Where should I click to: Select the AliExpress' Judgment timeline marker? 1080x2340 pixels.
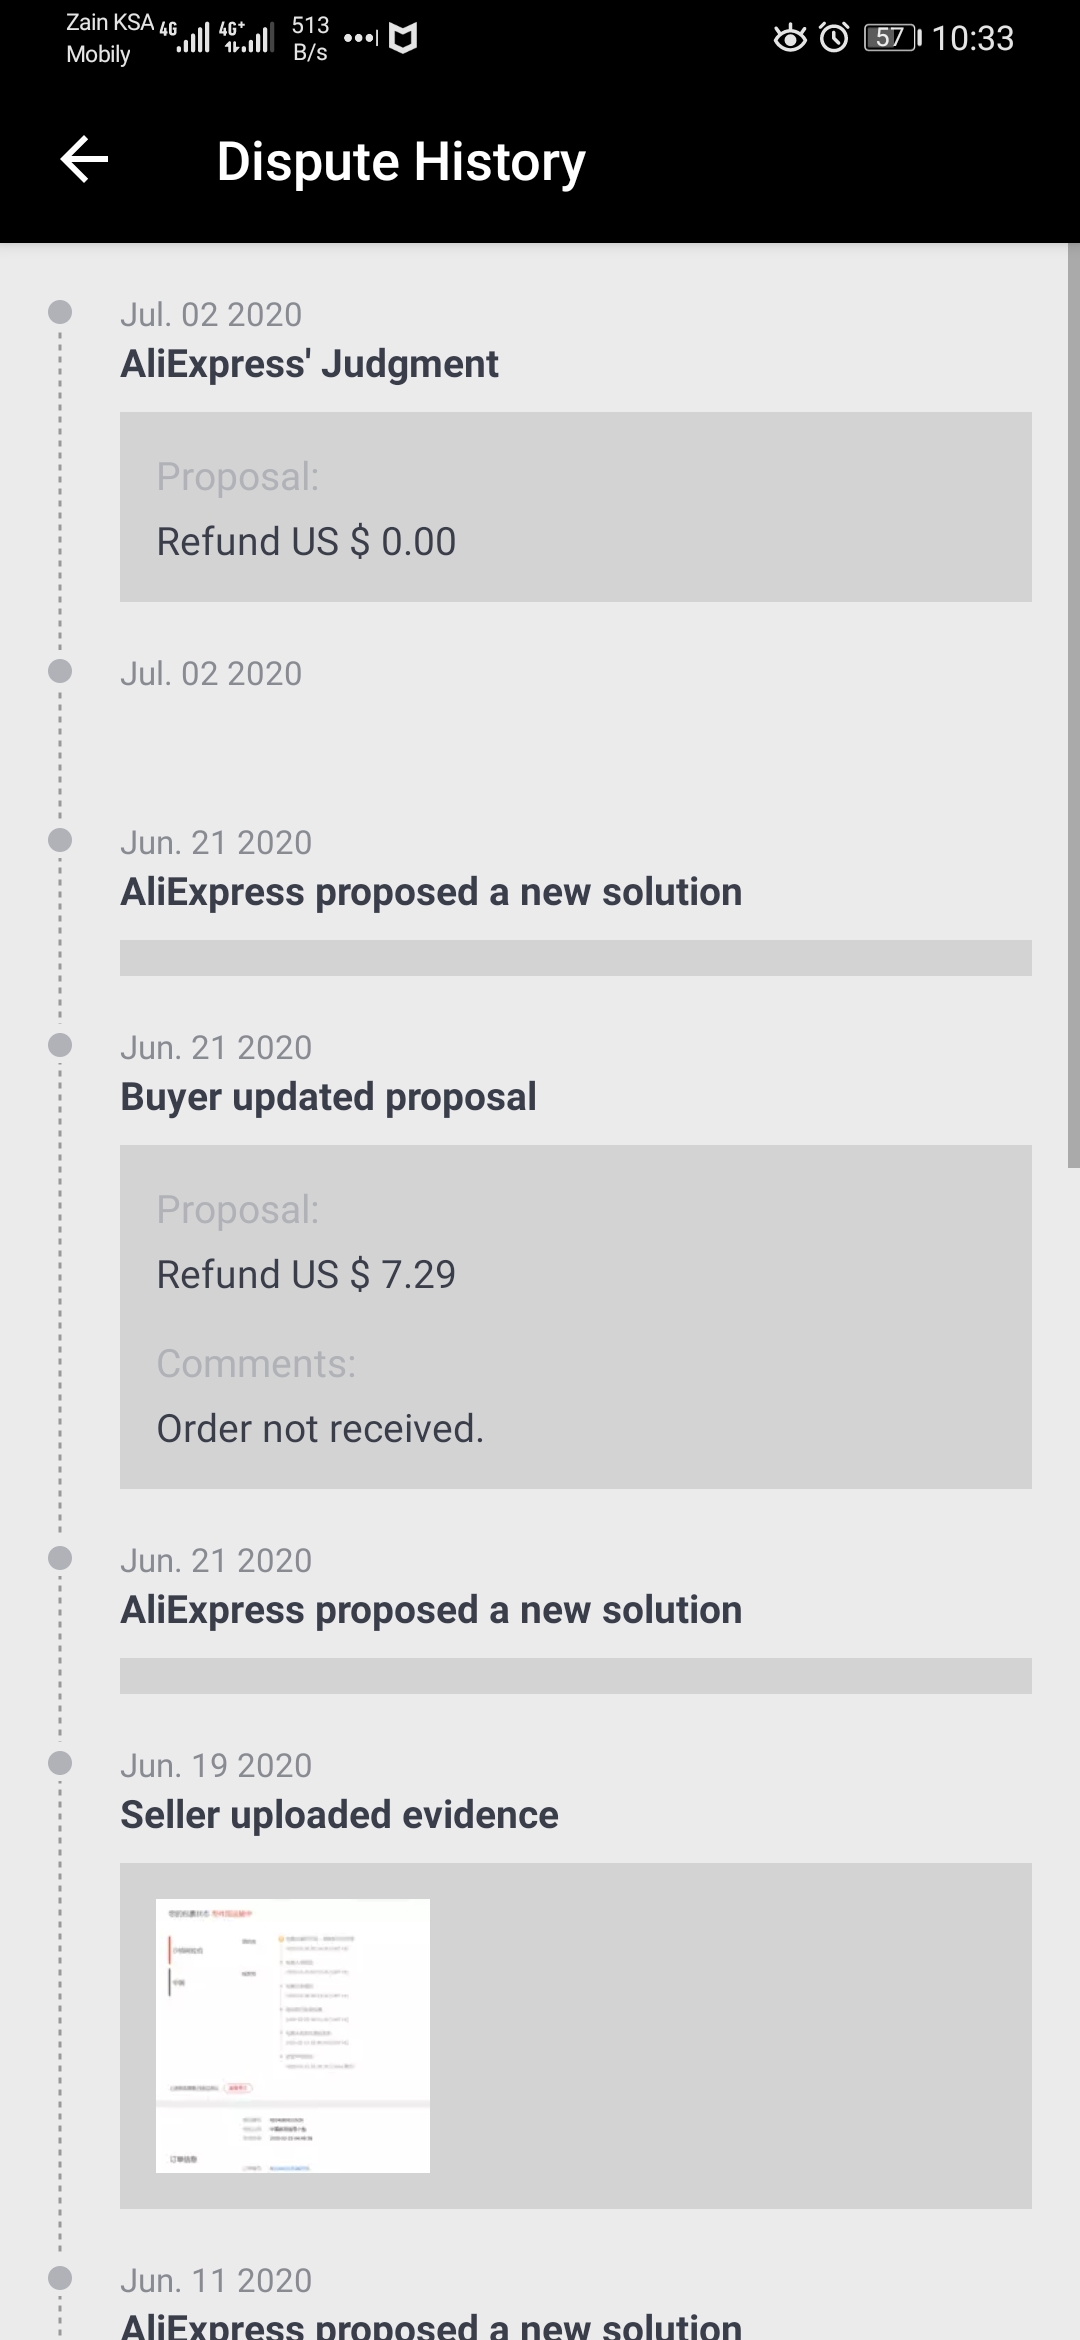click(x=60, y=312)
